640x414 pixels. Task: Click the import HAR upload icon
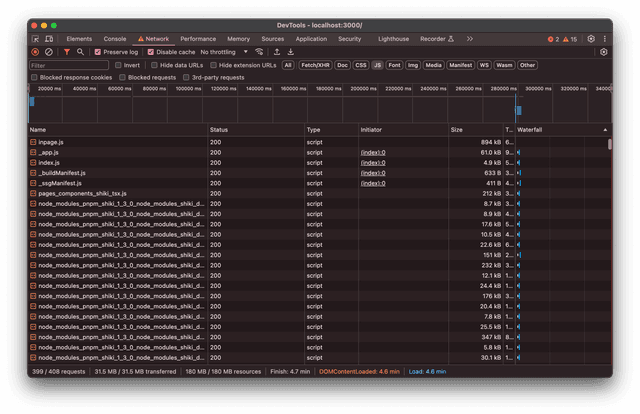pos(276,51)
